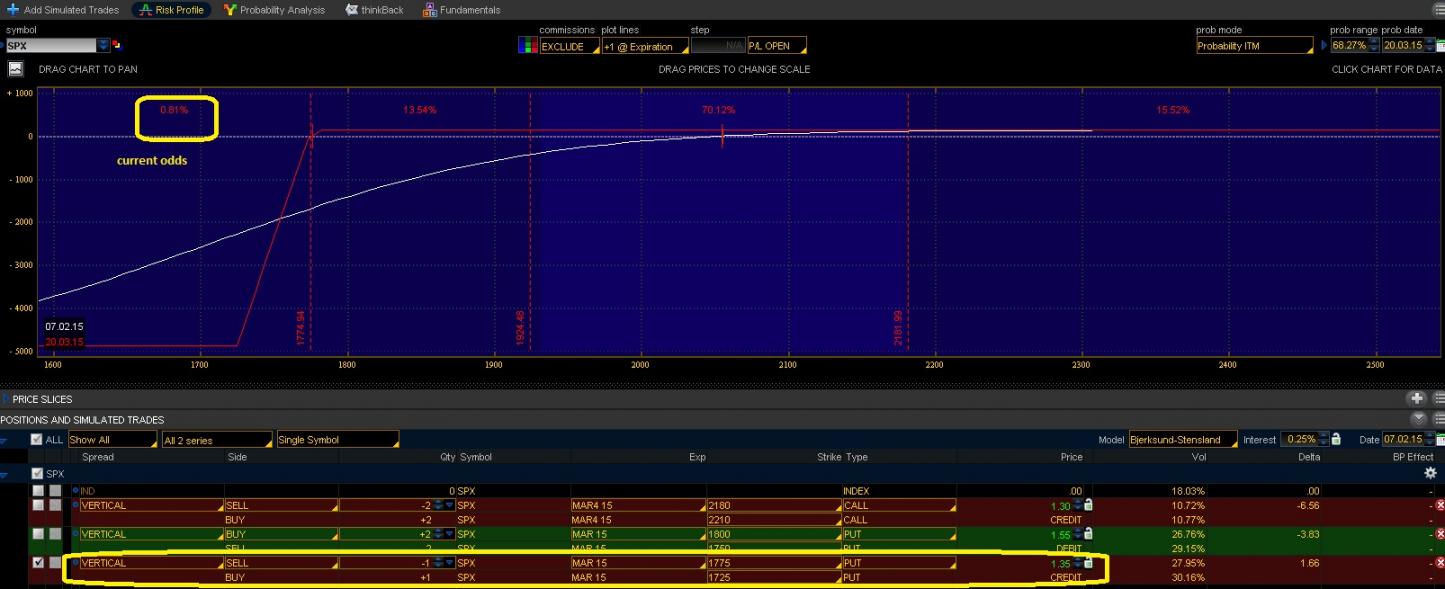Switch to Risk Profile tab

(171, 10)
